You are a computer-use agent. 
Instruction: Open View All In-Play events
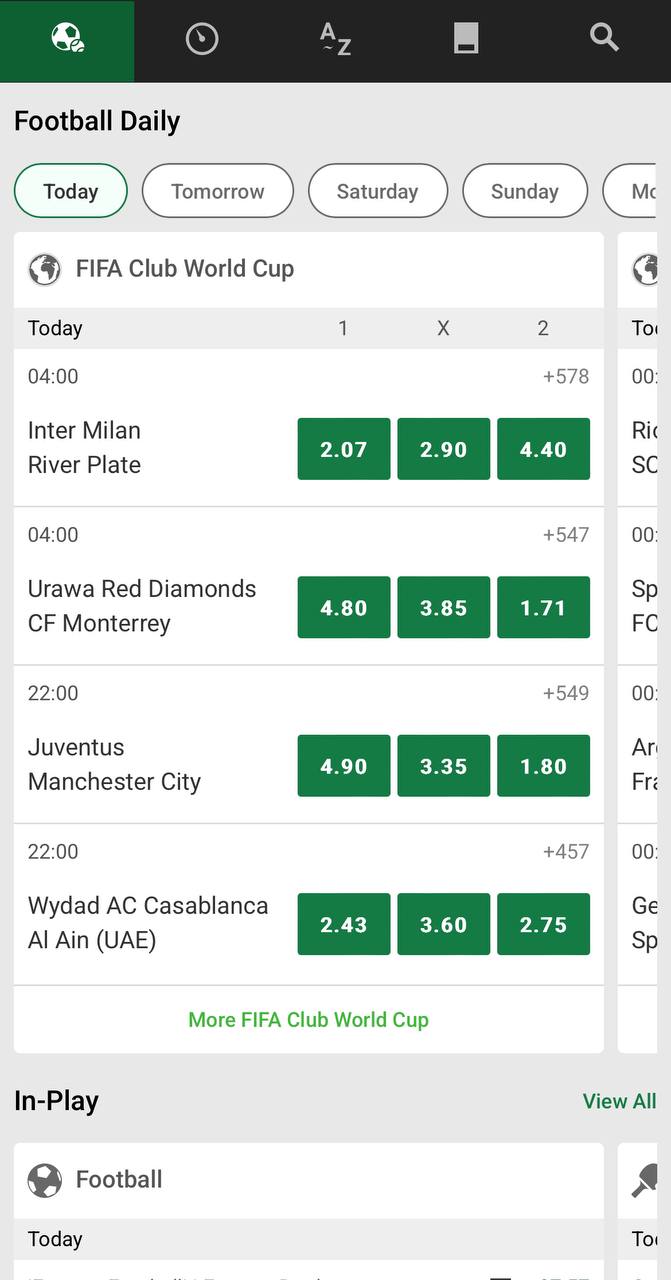[x=620, y=1101]
